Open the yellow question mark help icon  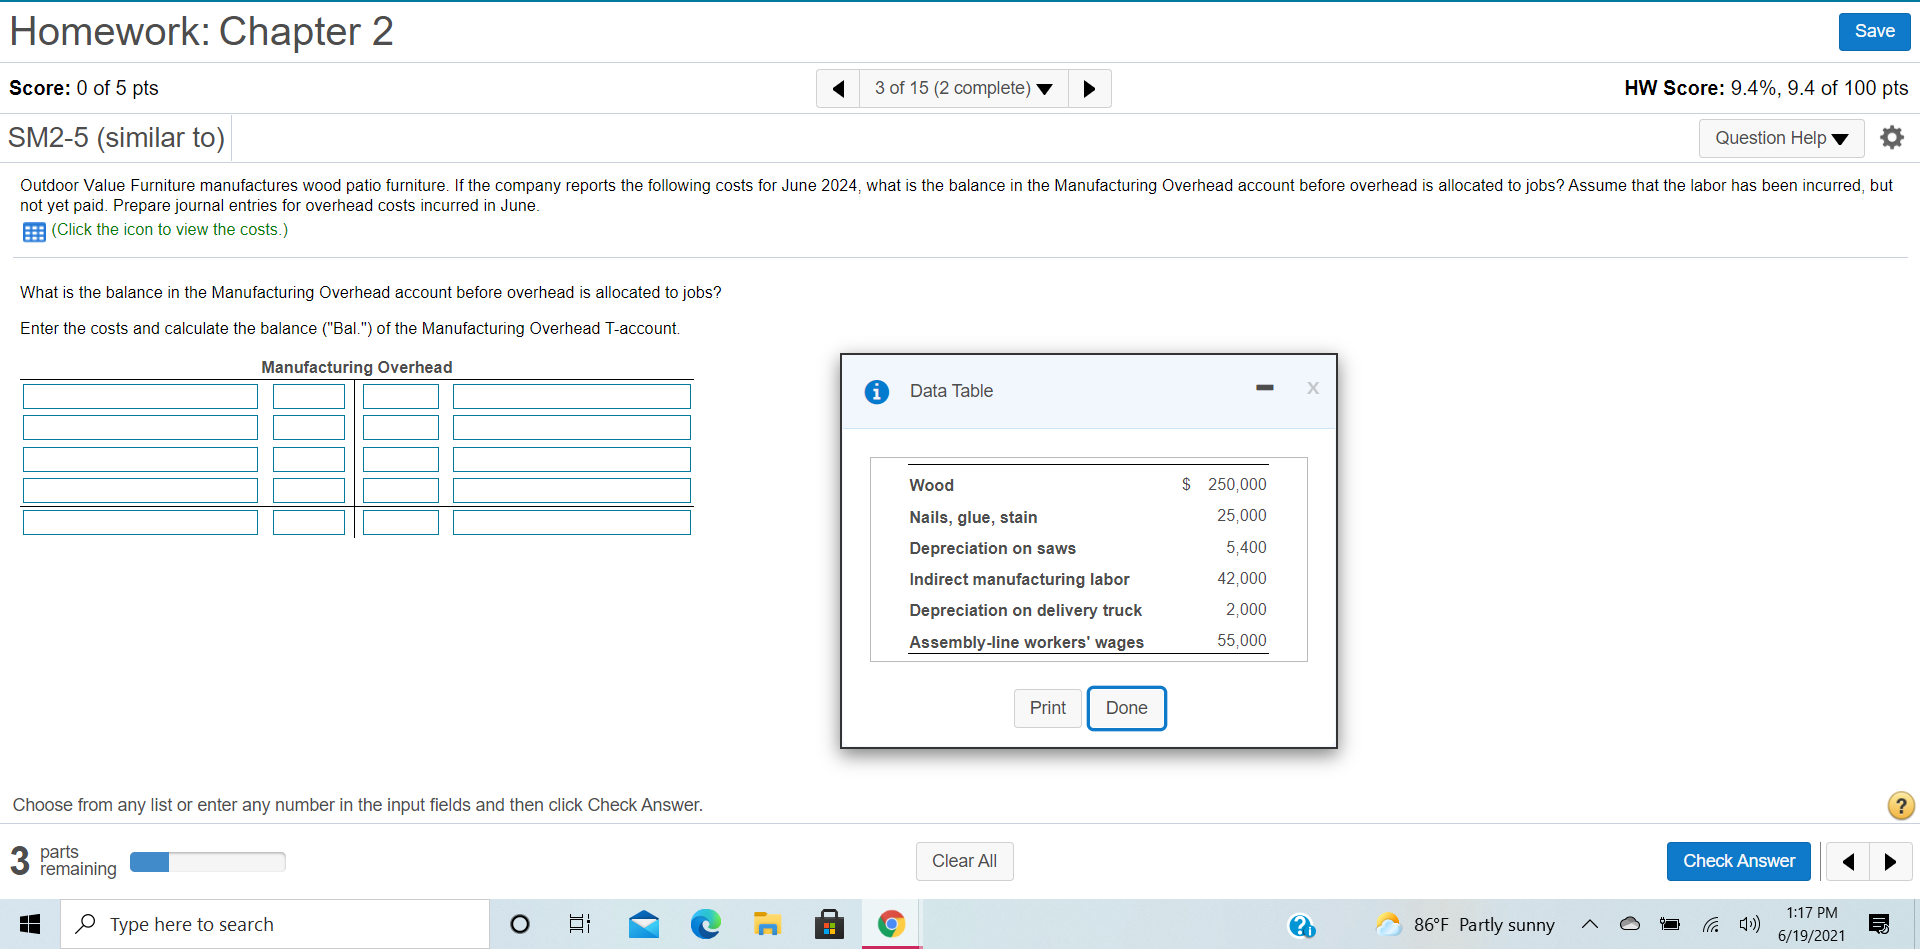1901,805
